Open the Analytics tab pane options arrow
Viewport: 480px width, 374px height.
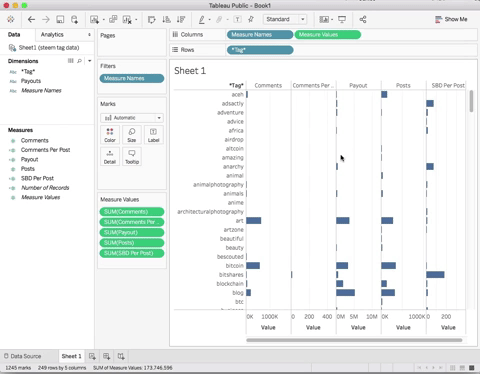89,35
